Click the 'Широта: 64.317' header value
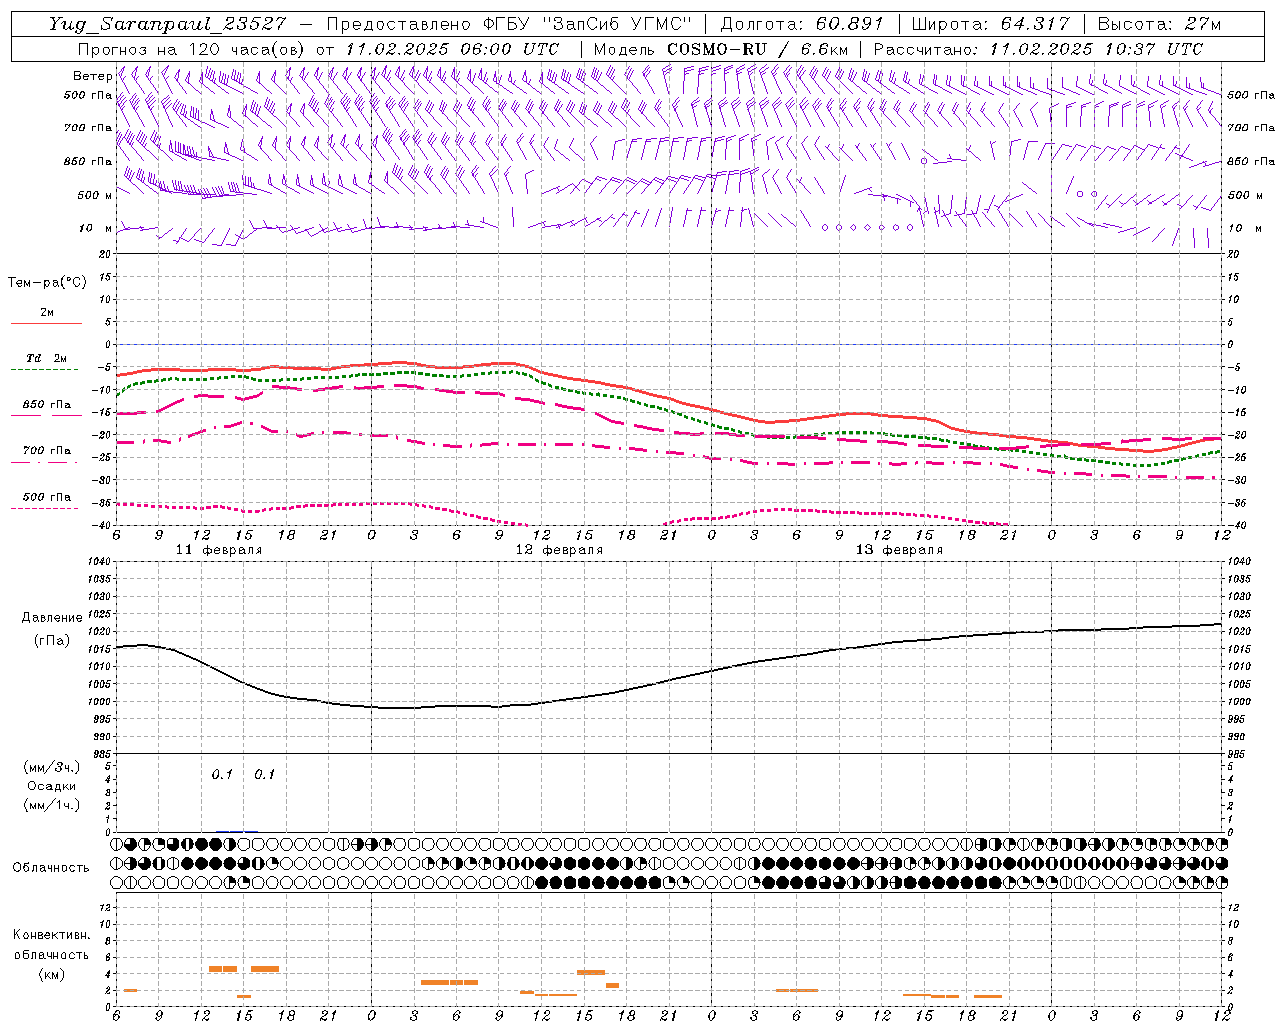 pos(990,24)
